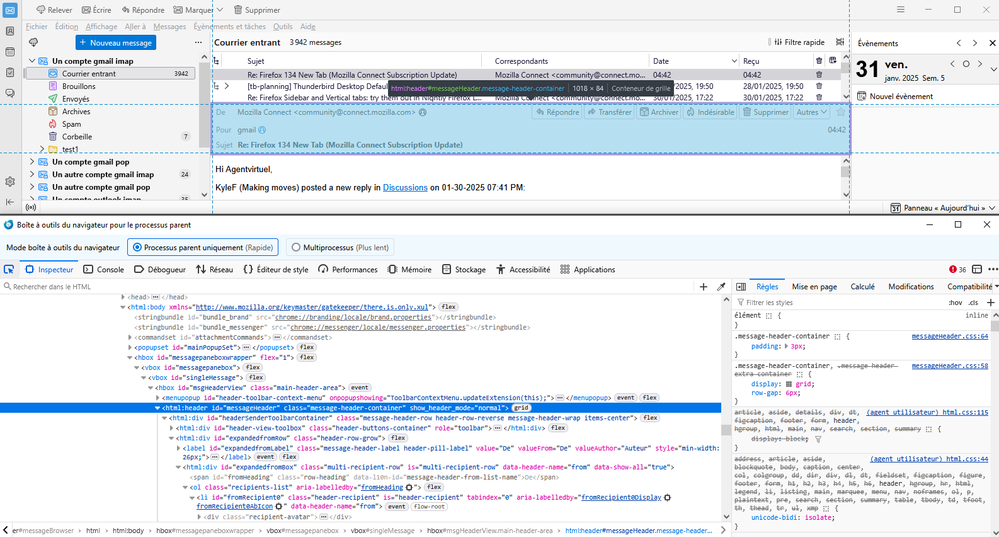Open the column picker icon in message list
Image resolution: width=999 pixels, height=537 pixels.
(833, 61)
